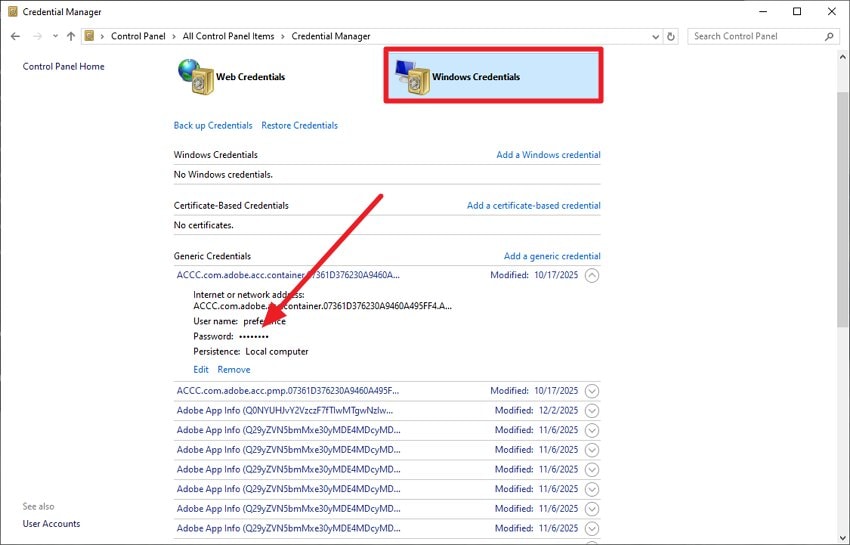The height and width of the screenshot is (545, 850).
Task: Click the masked password value
Action: [x=254, y=336]
